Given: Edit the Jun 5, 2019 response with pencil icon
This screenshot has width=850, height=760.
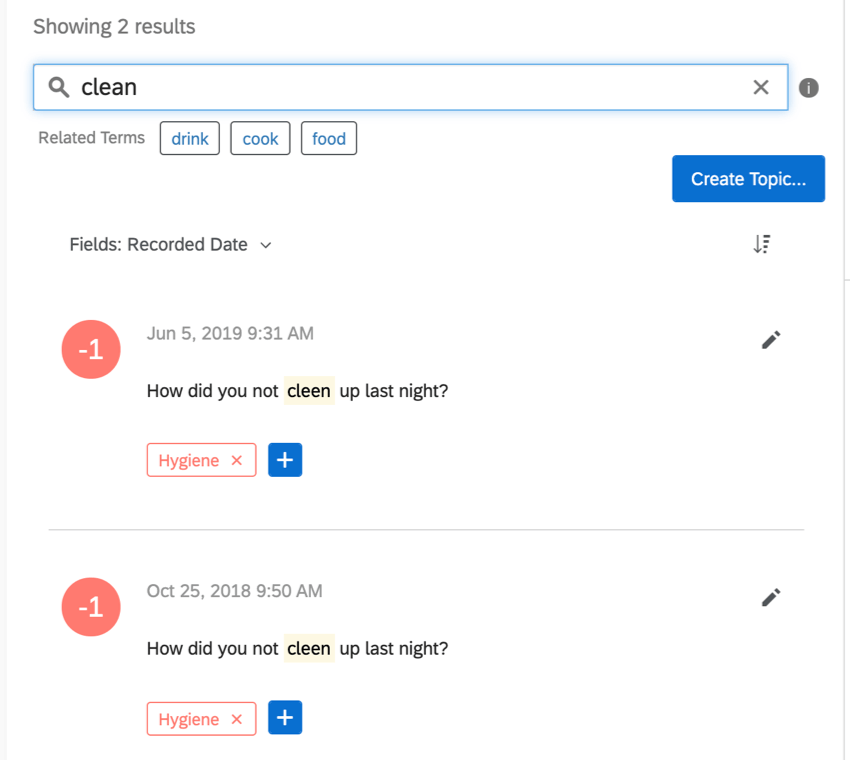Looking at the screenshot, I should (x=771, y=340).
